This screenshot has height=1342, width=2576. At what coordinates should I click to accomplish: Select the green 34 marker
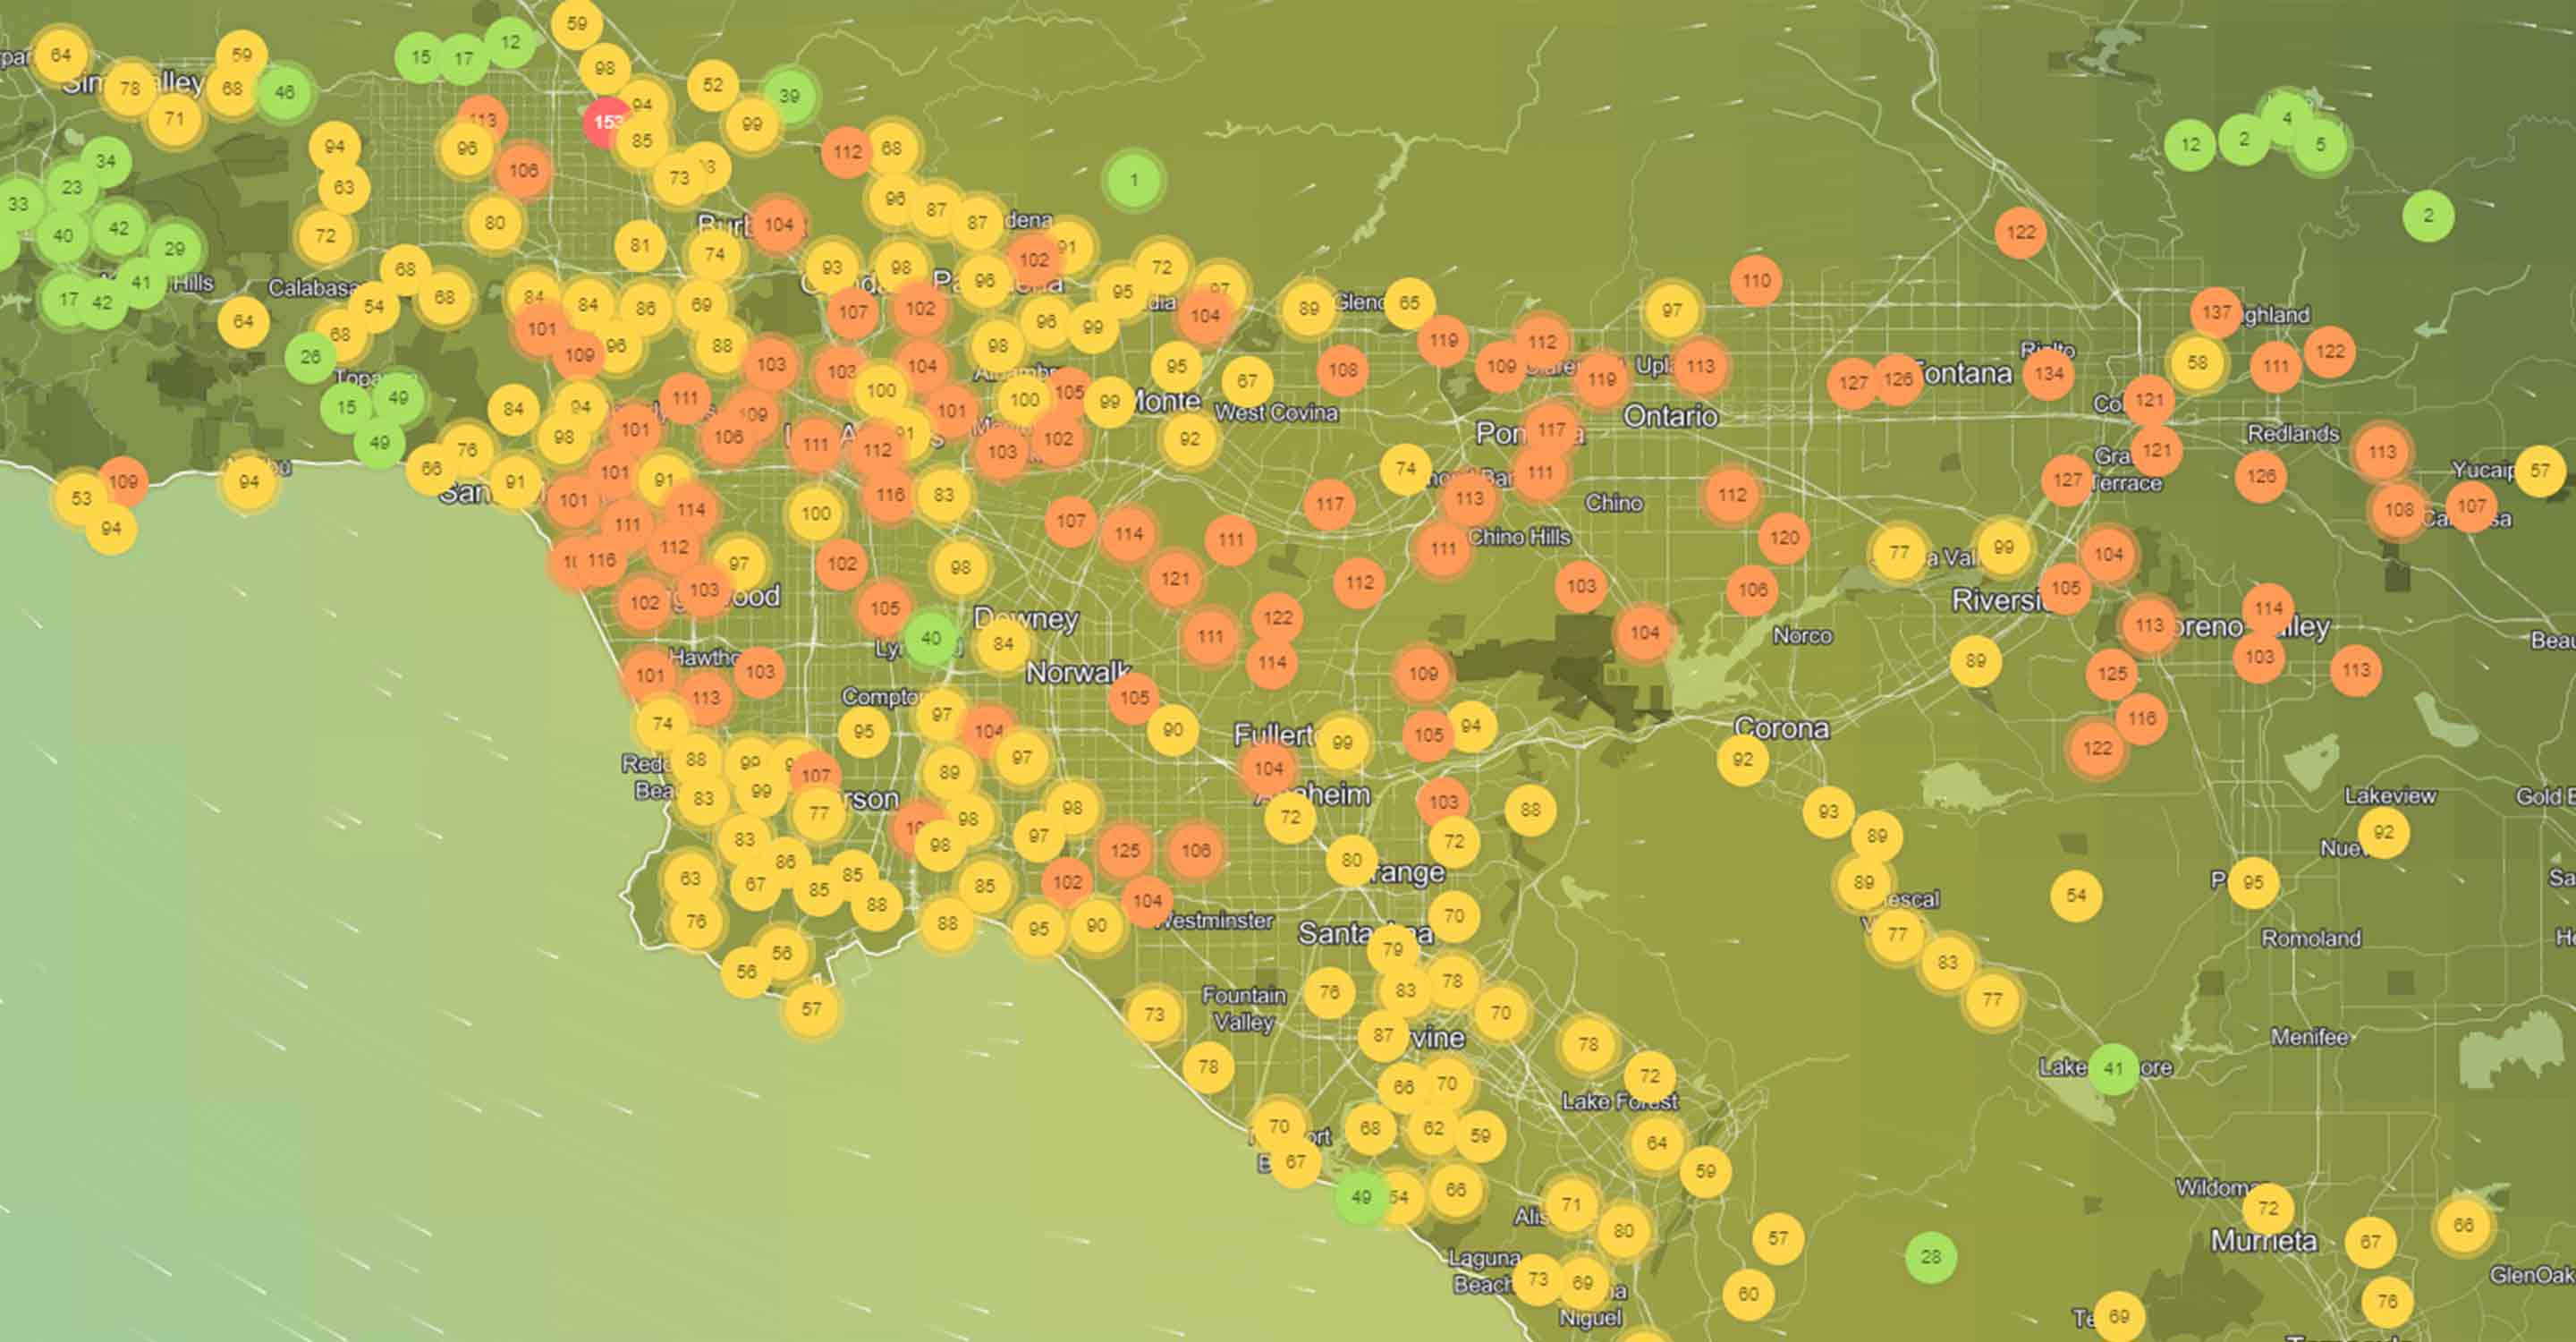point(105,161)
